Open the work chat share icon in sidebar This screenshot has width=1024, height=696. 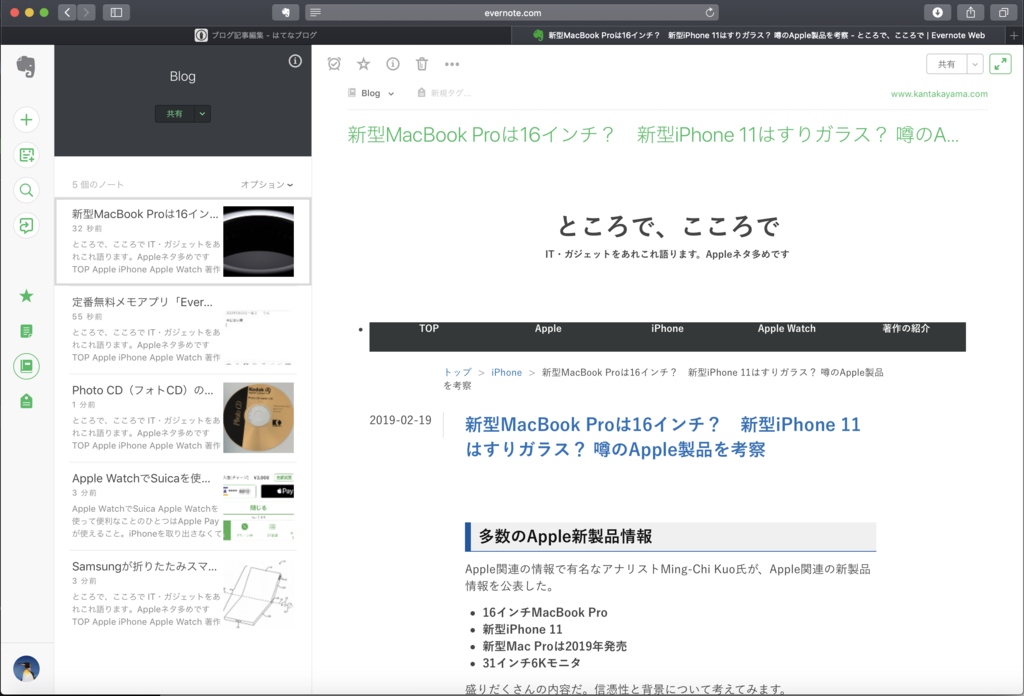(26, 226)
